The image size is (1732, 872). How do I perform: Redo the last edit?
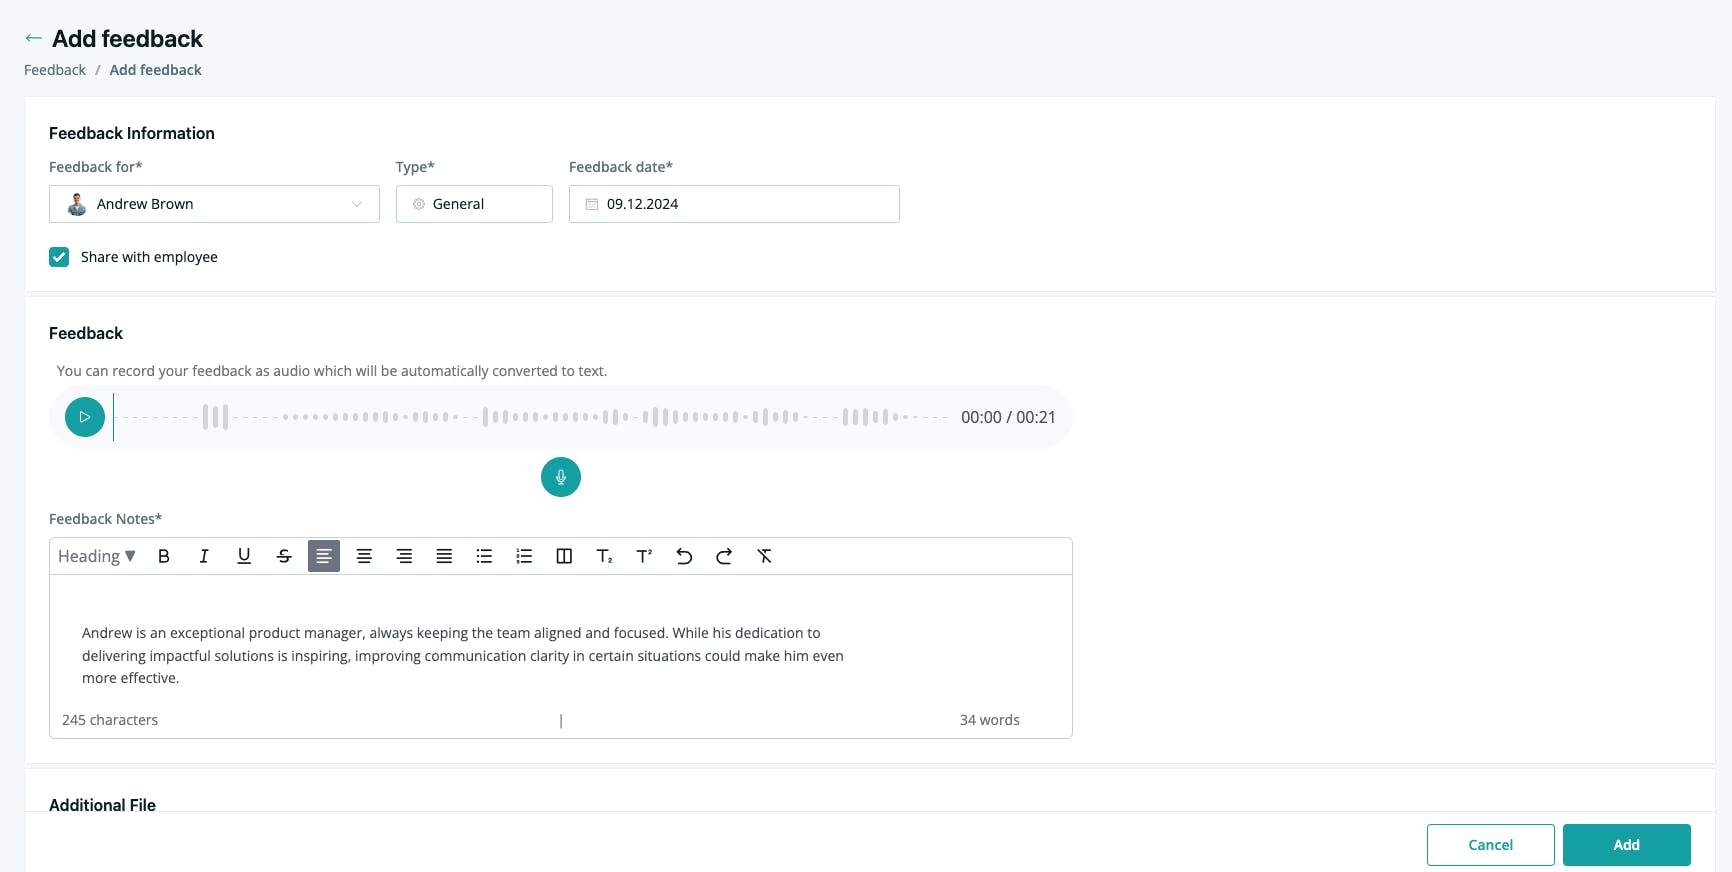pos(724,556)
